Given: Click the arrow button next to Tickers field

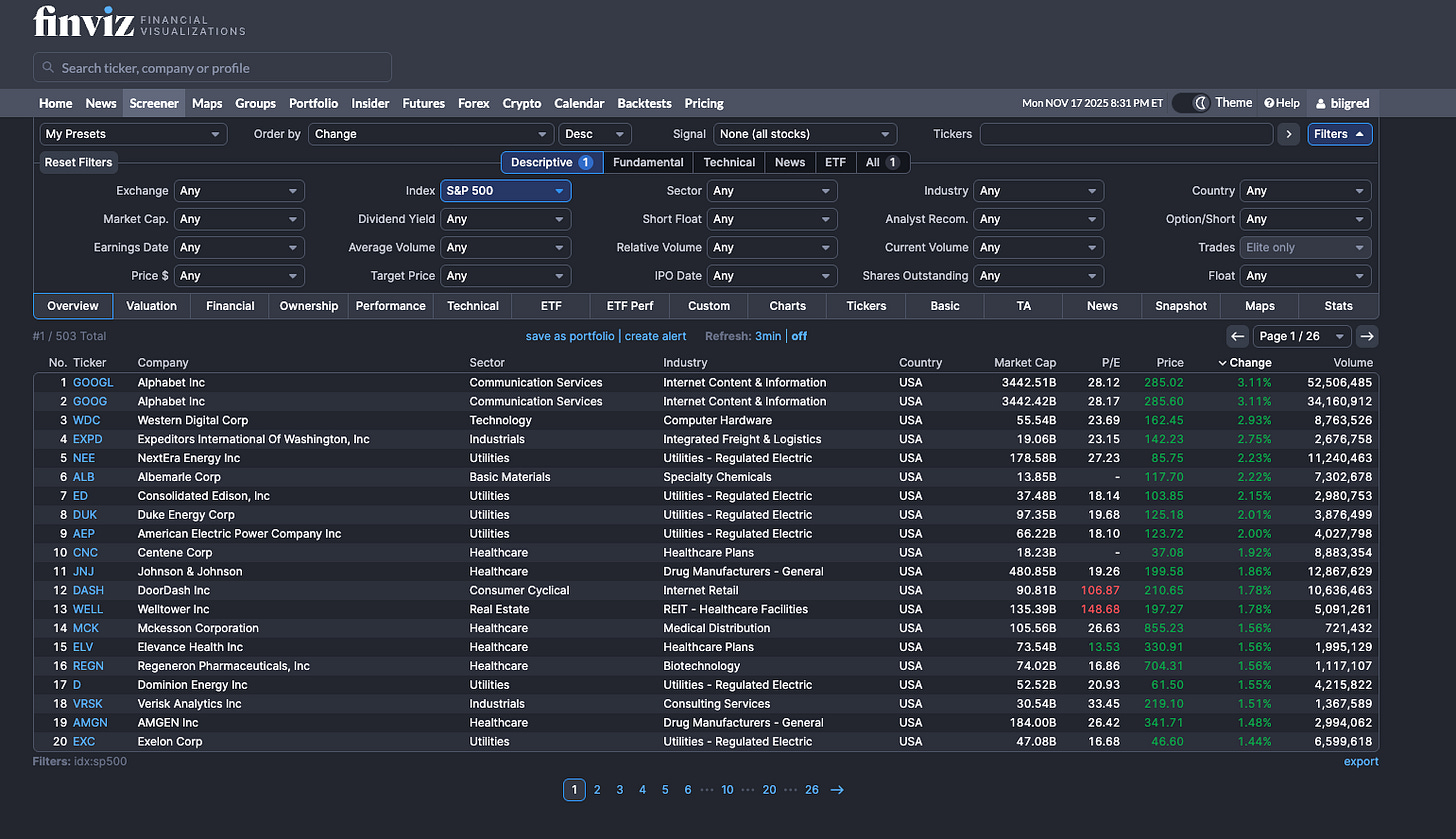Looking at the screenshot, I should pyautogui.click(x=1289, y=134).
